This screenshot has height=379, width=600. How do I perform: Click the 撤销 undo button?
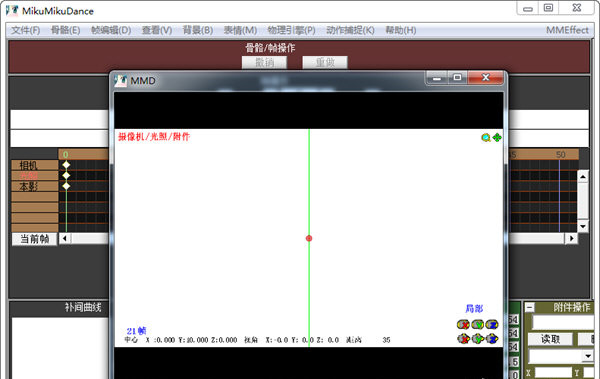point(264,62)
